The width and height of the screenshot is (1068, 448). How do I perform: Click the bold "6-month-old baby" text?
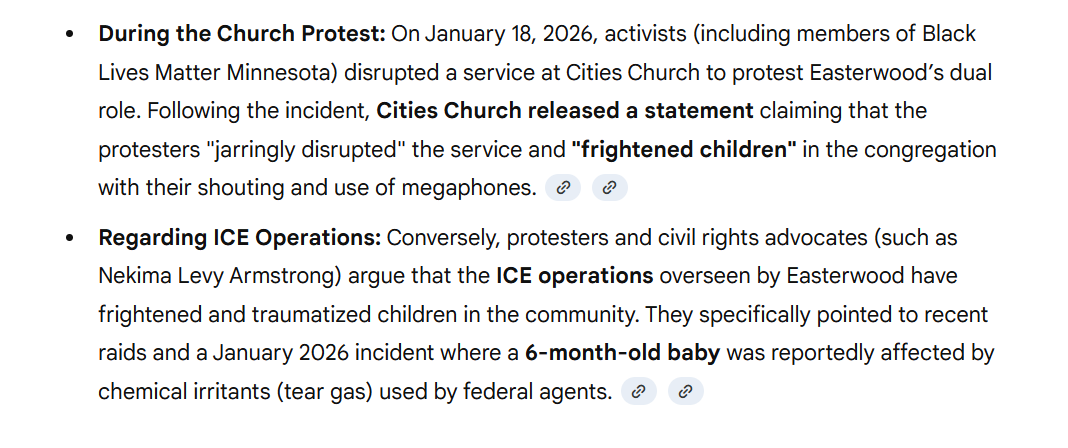(622, 354)
